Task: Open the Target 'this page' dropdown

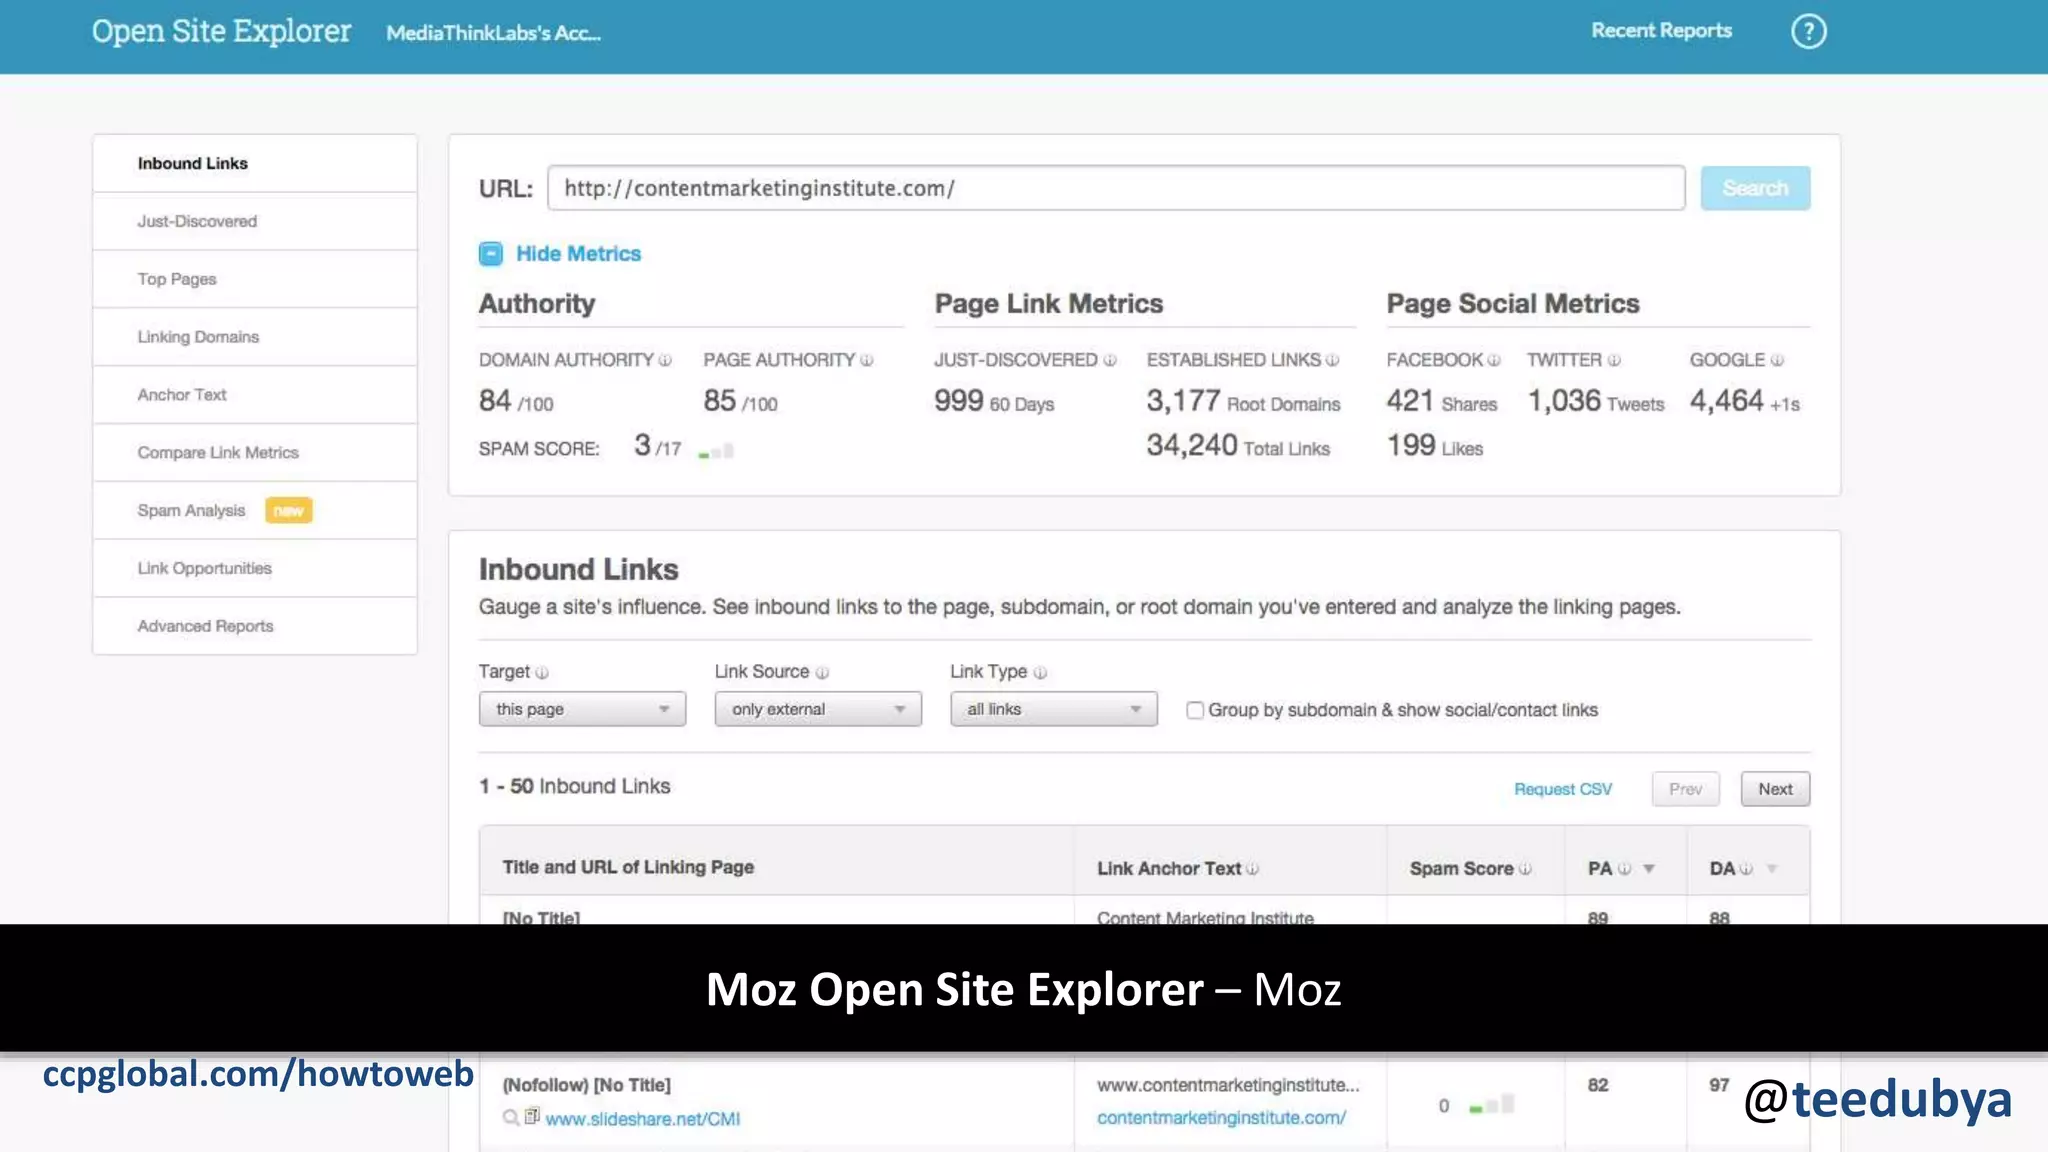Action: point(582,709)
